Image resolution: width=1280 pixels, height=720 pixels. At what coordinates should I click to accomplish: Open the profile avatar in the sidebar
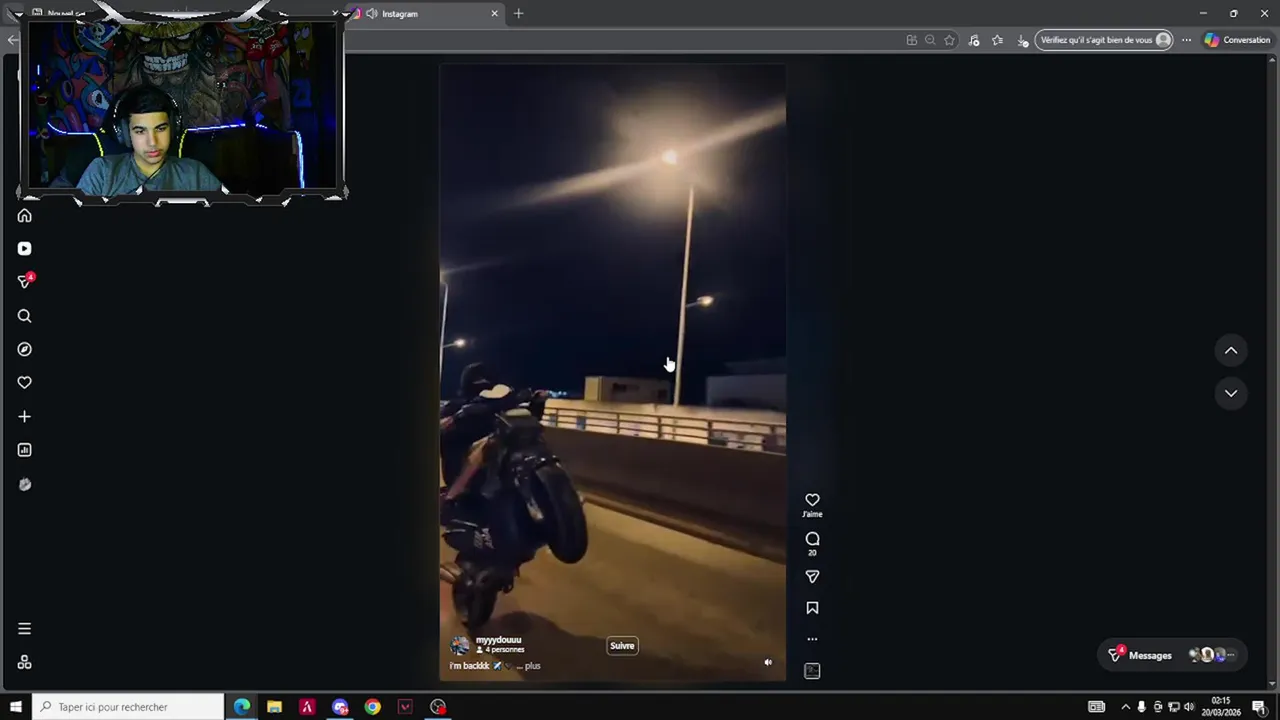tap(24, 484)
